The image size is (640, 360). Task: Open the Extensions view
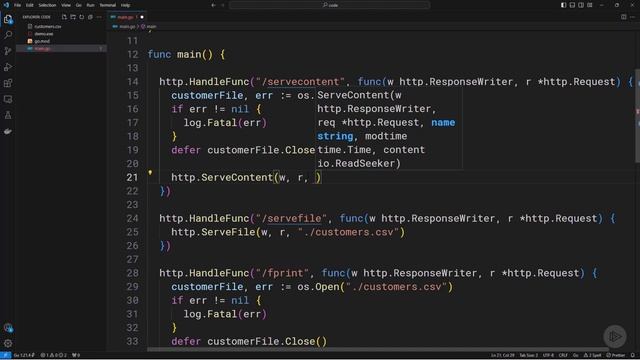click(8, 83)
